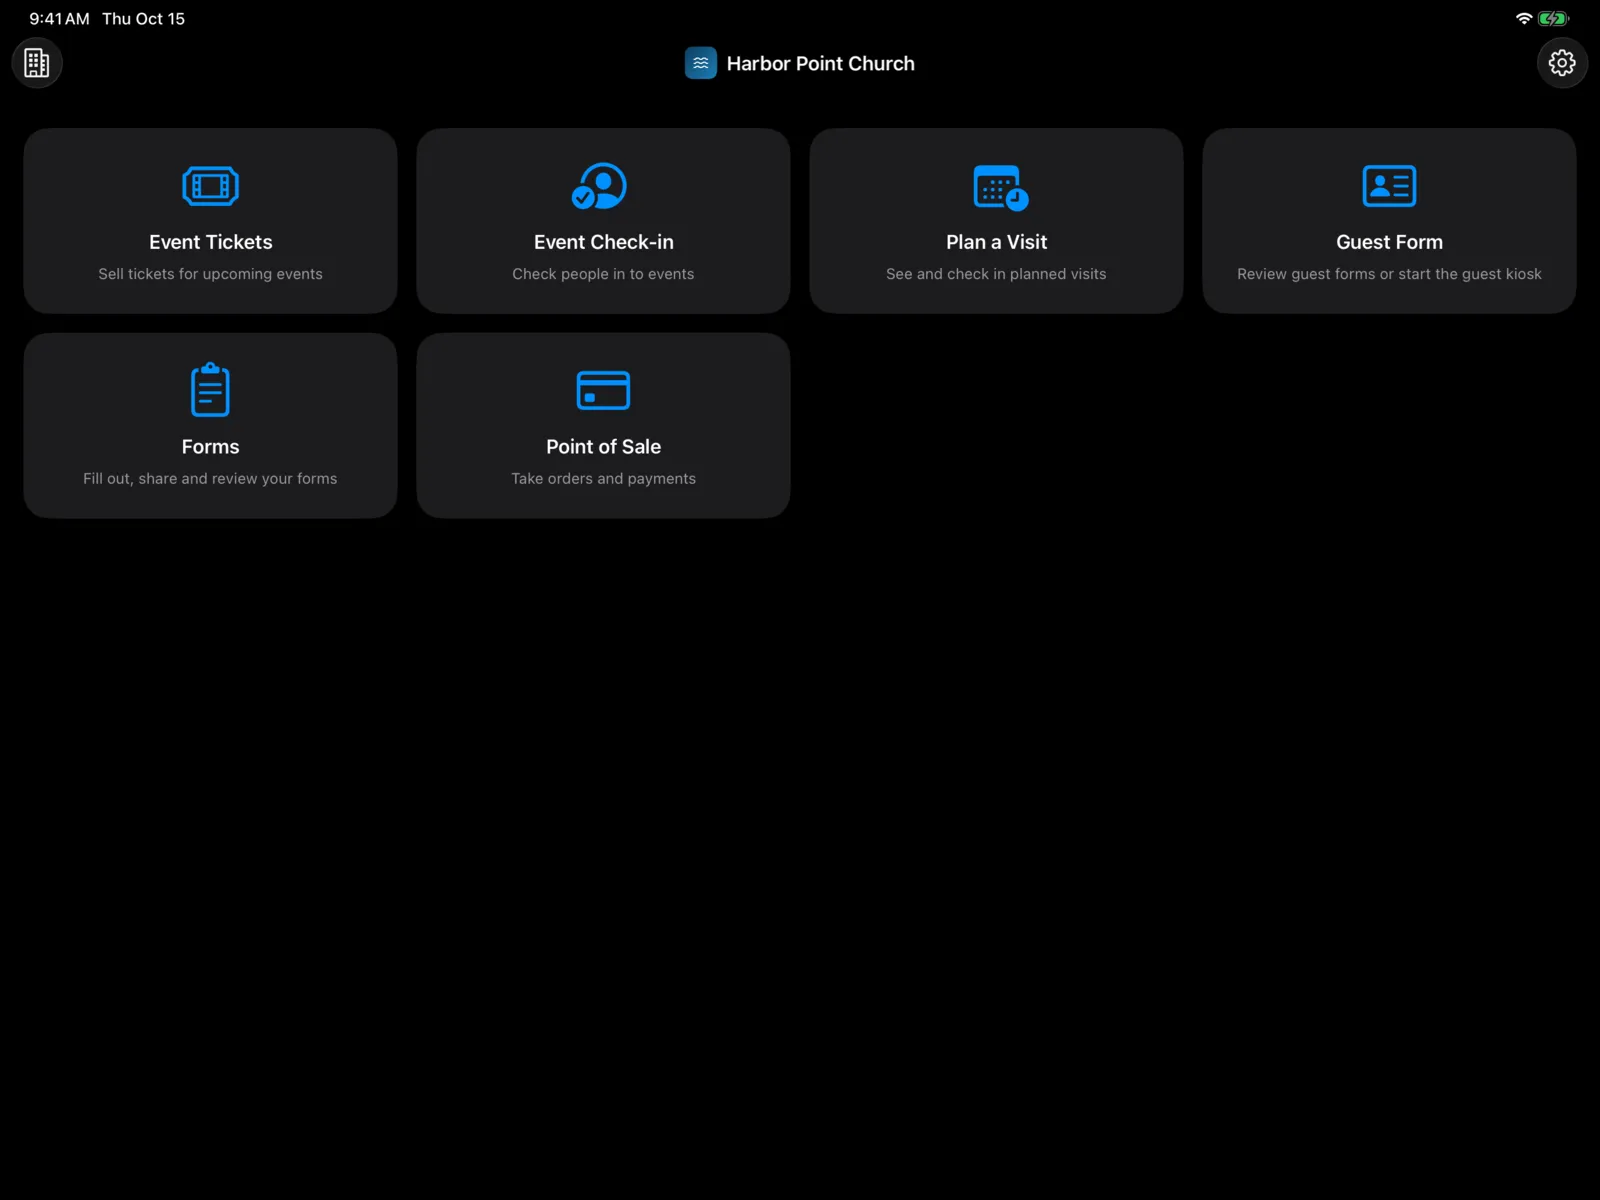Image resolution: width=1600 pixels, height=1200 pixels.
Task: Click 'Review guest forms or start the guest kiosk'
Action: pos(1389,274)
